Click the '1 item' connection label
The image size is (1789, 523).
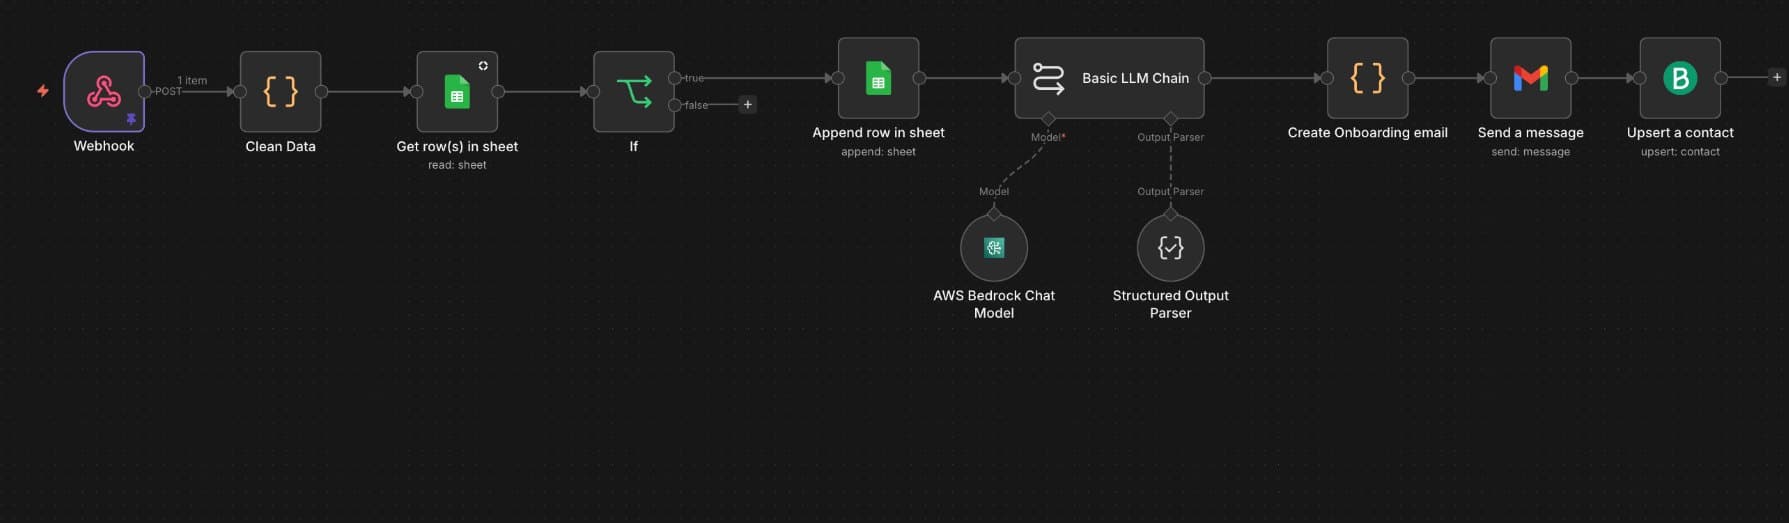(x=192, y=80)
